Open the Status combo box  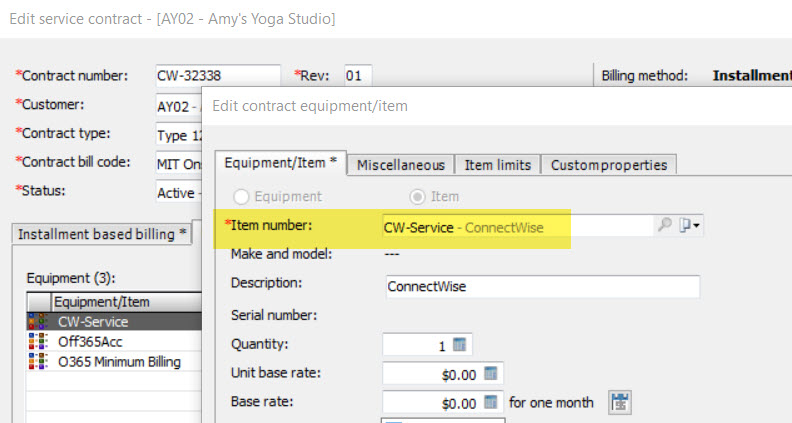(x=178, y=192)
